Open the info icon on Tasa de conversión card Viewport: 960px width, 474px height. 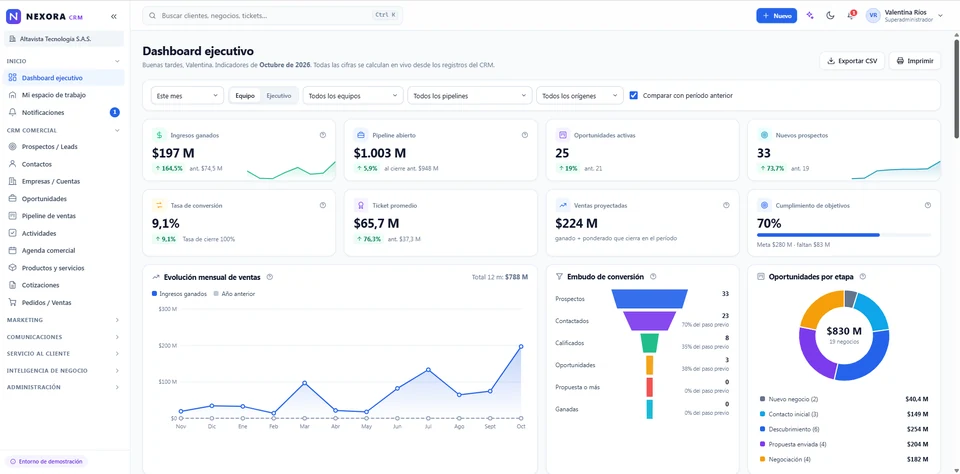coord(323,206)
